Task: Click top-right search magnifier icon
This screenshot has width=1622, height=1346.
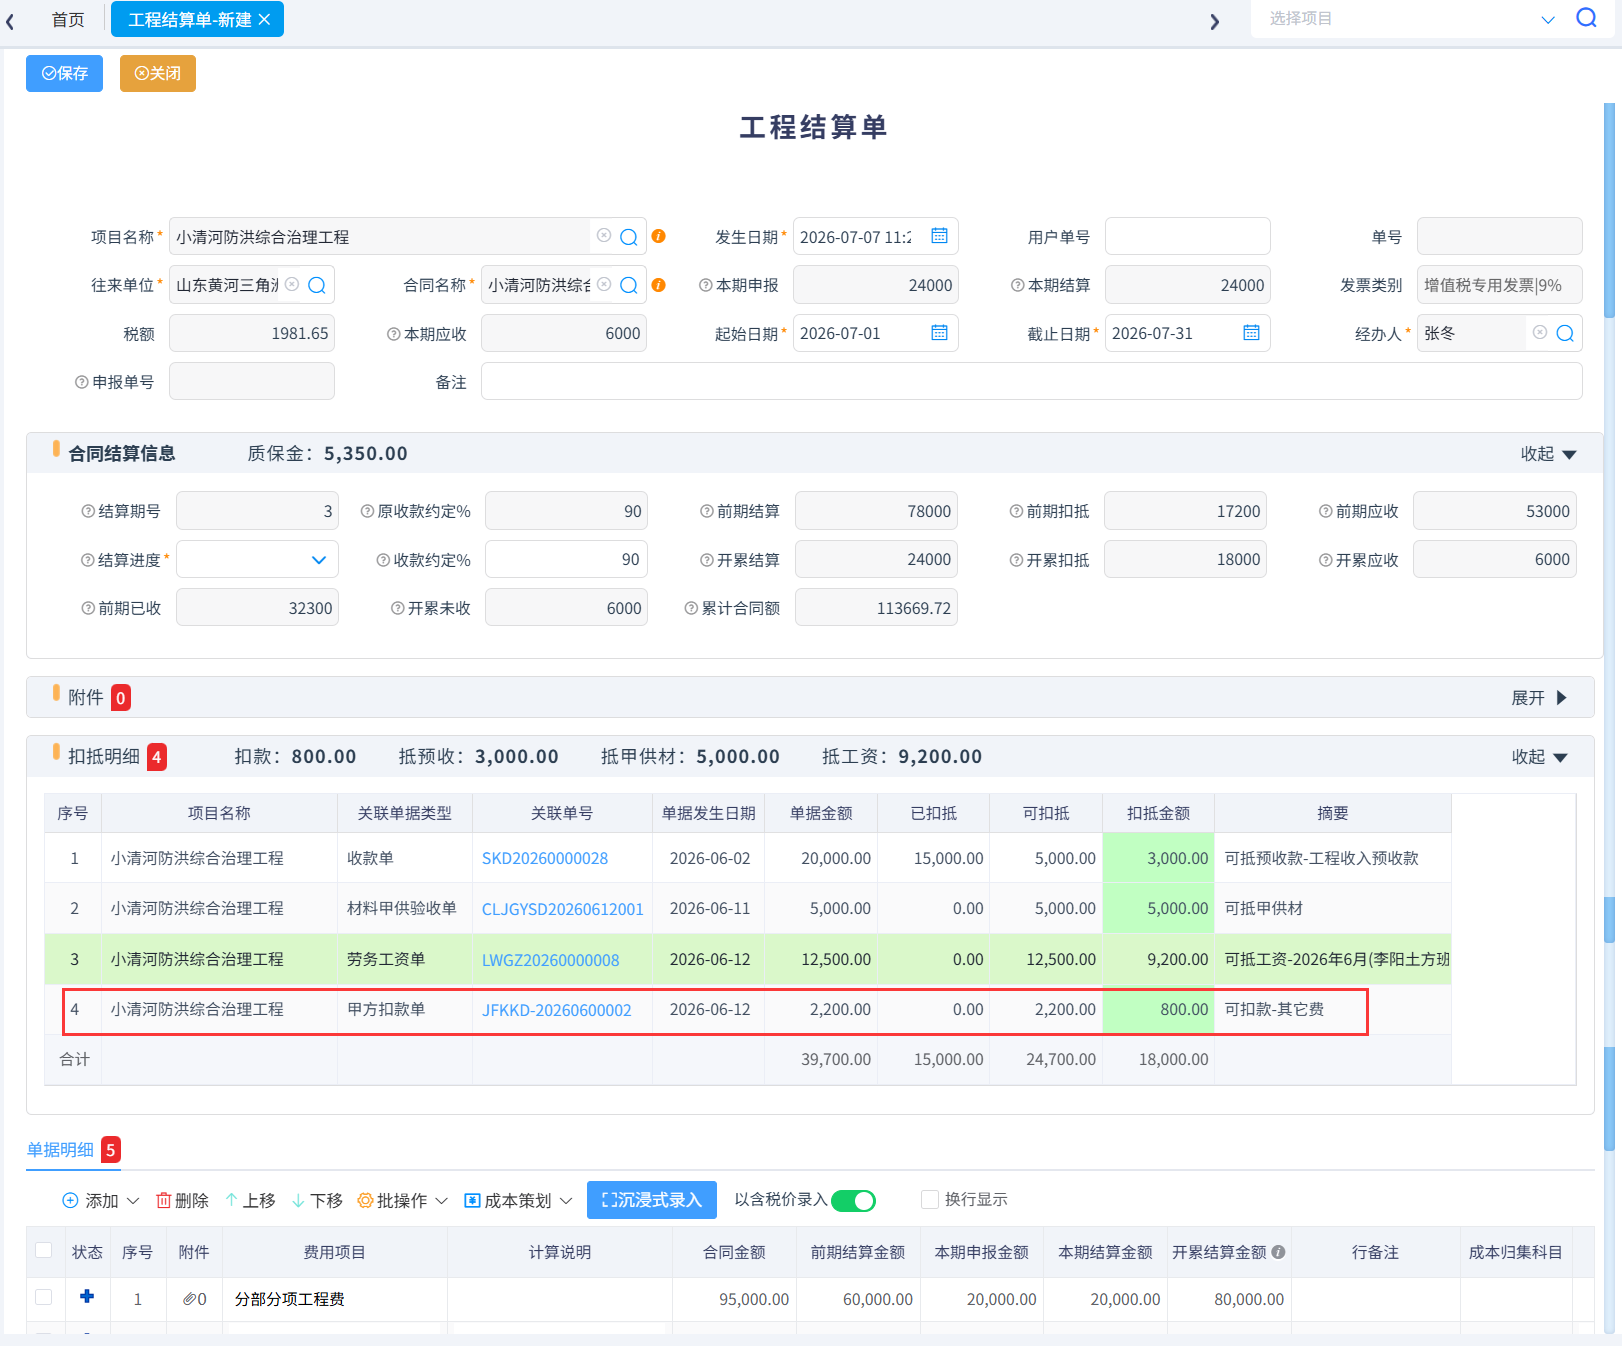Action: click(1586, 18)
